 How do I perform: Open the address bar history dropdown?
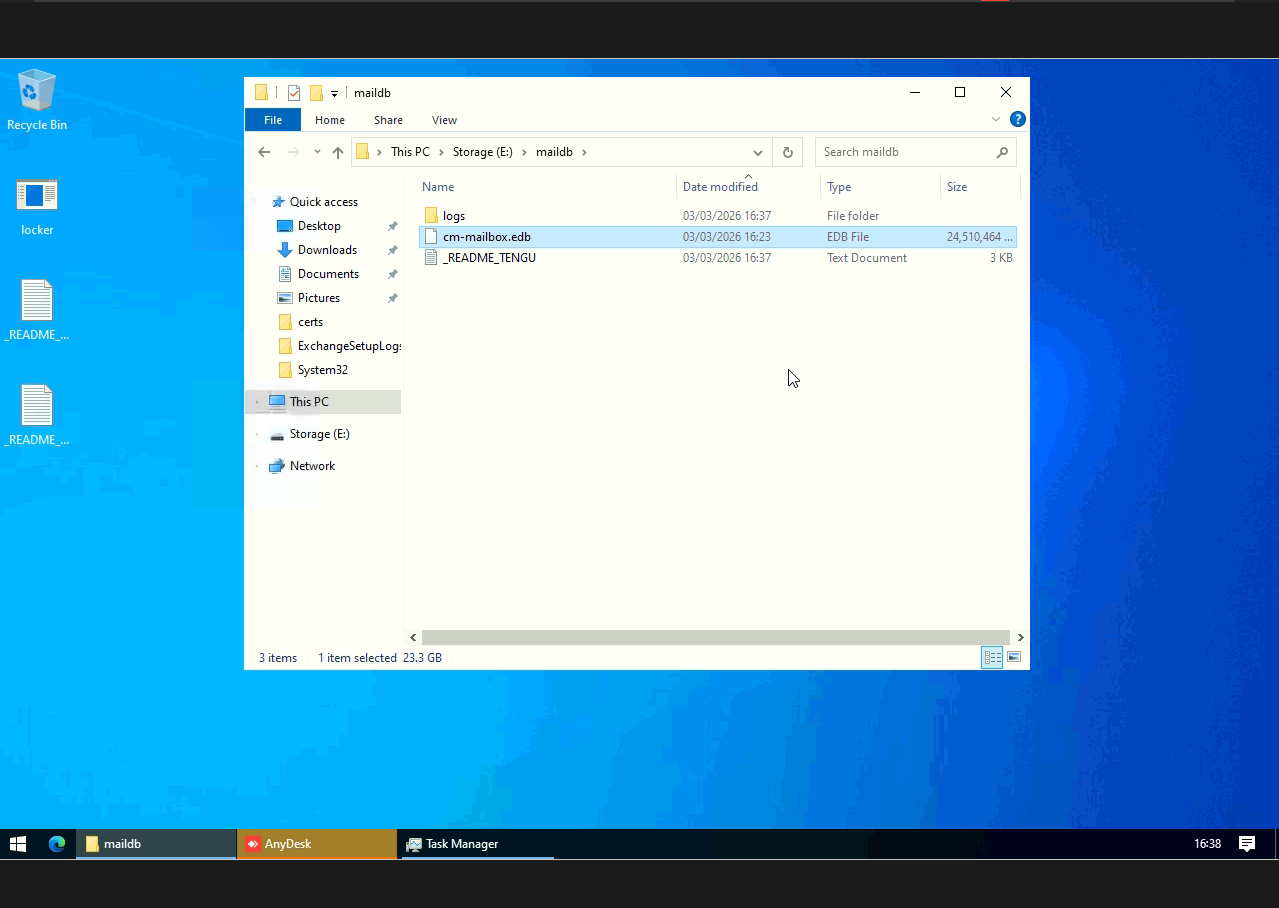pyautogui.click(x=758, y=152)
